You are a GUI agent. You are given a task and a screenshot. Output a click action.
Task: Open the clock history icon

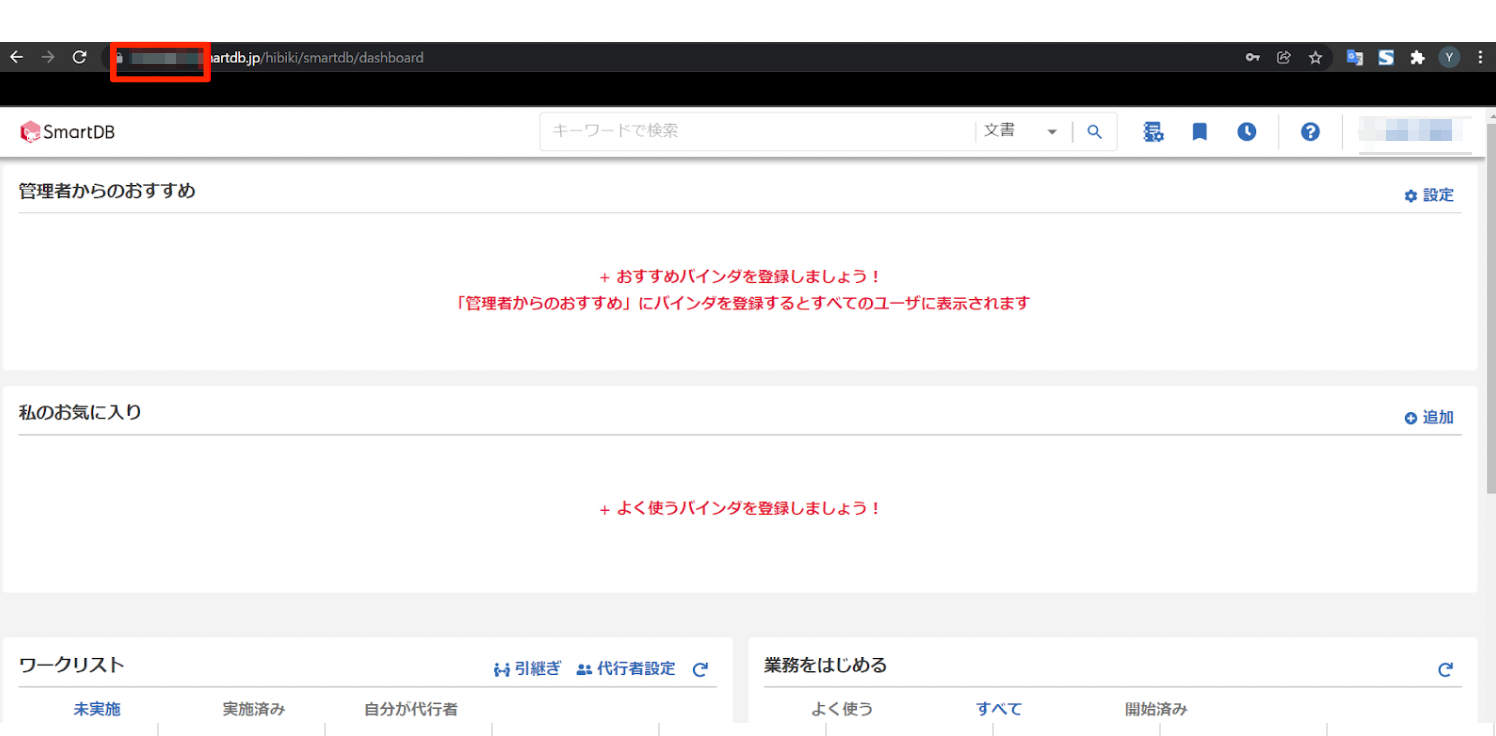click(x=1246, y=132)
